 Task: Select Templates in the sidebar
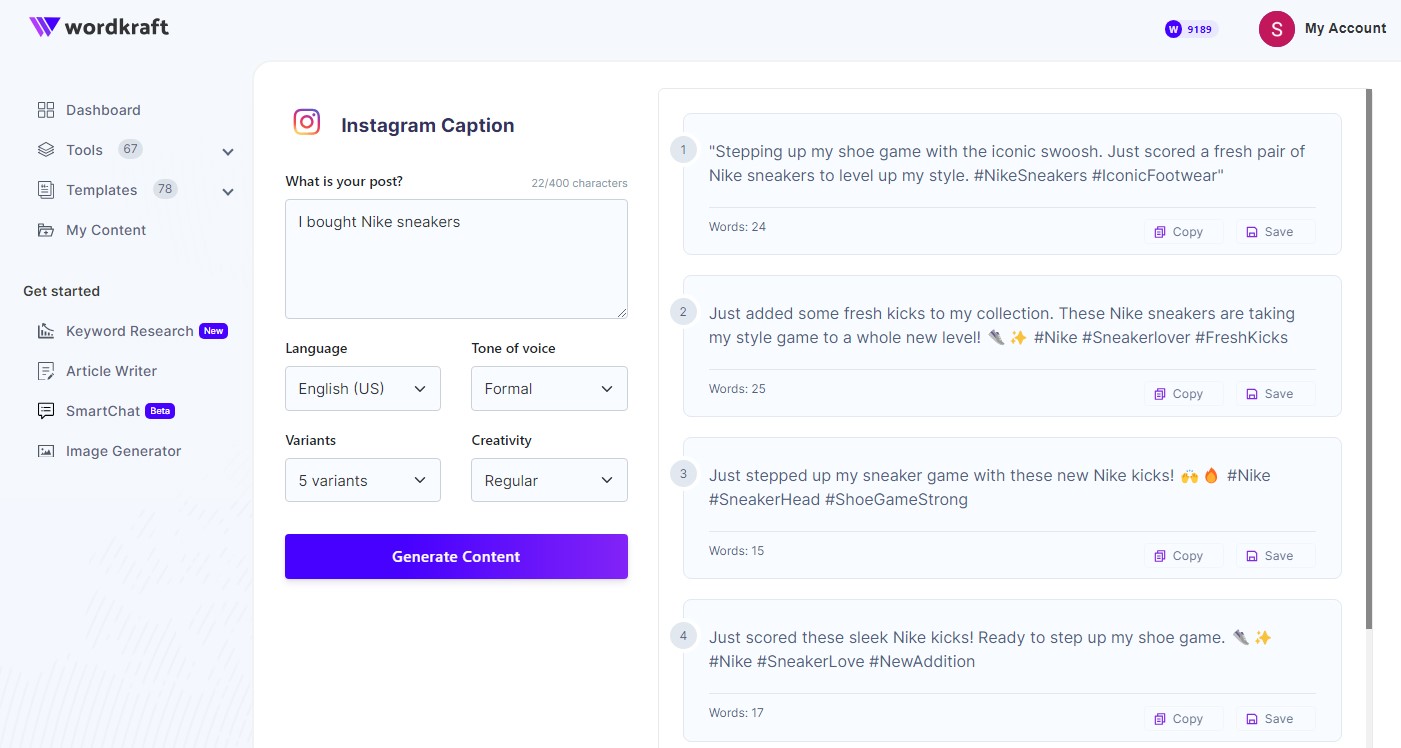click(x=102, y=189)
